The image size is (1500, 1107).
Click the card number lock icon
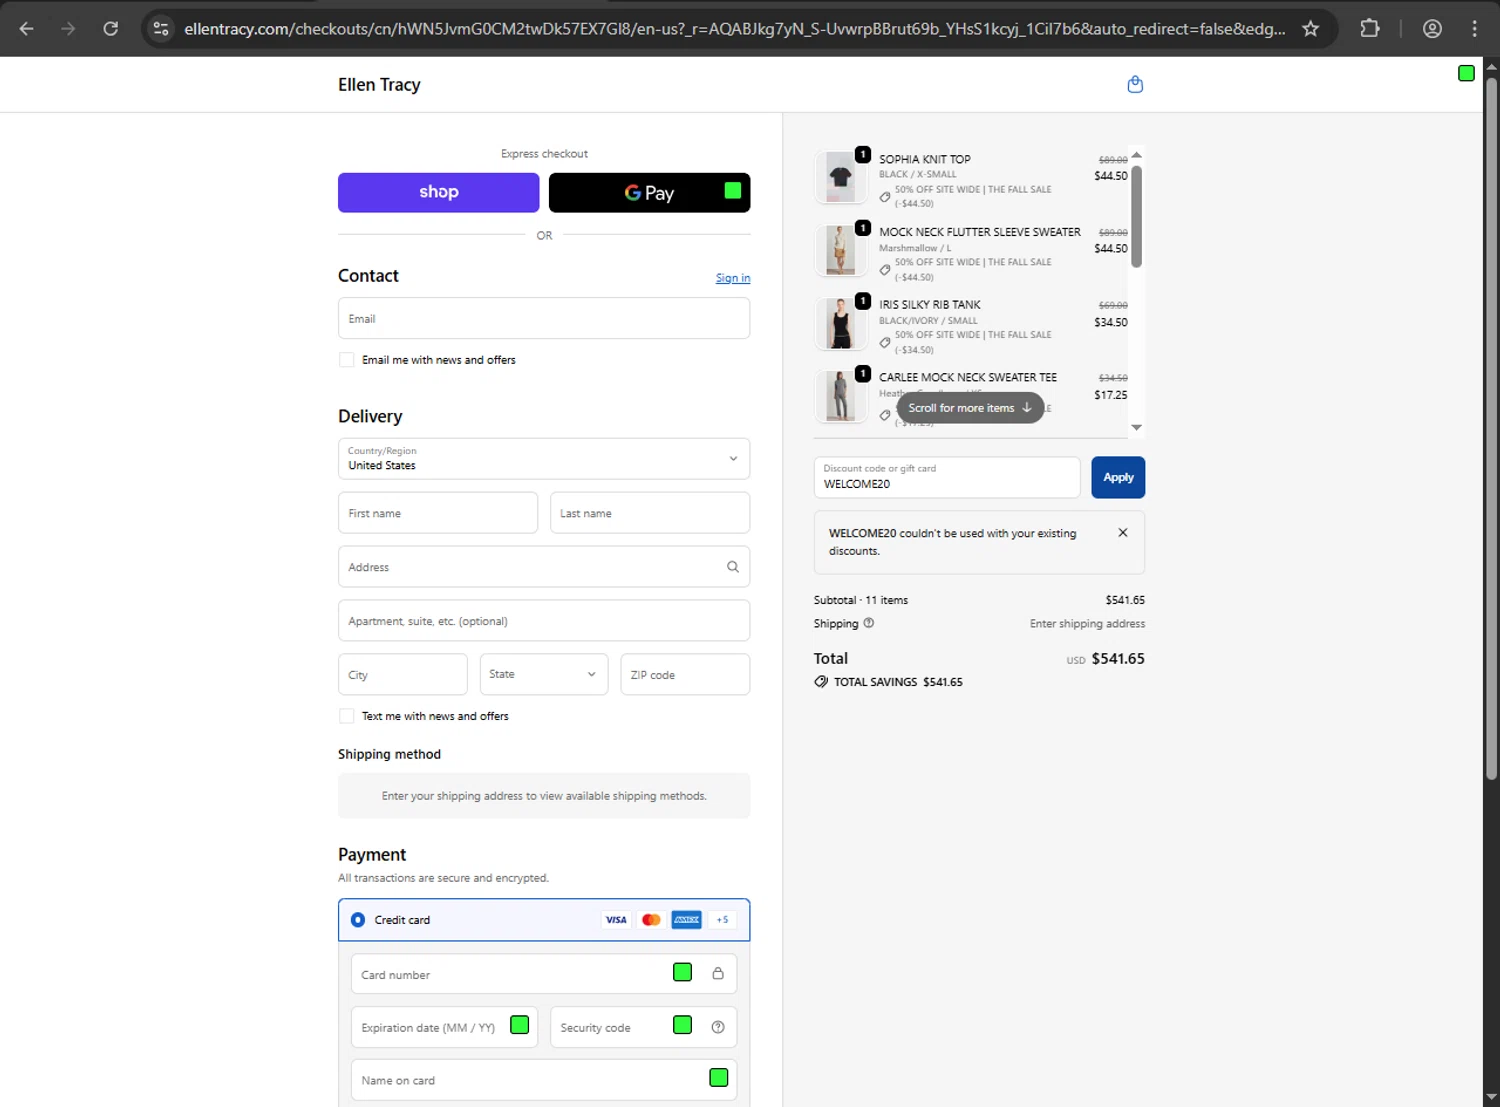(718, 974)
